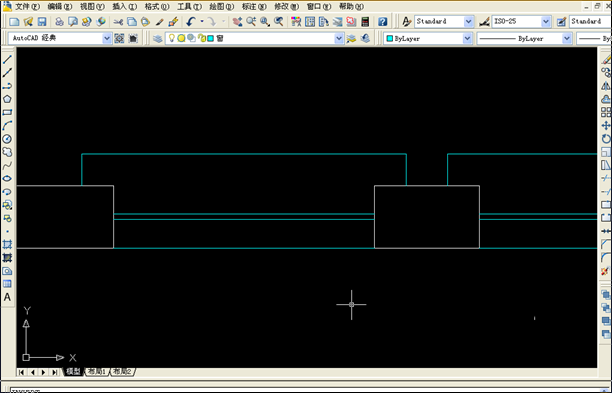Open the 文件 (File) menu
Image resolution: width=612 pixels, height=393 pixels.
tap(27, 7)
